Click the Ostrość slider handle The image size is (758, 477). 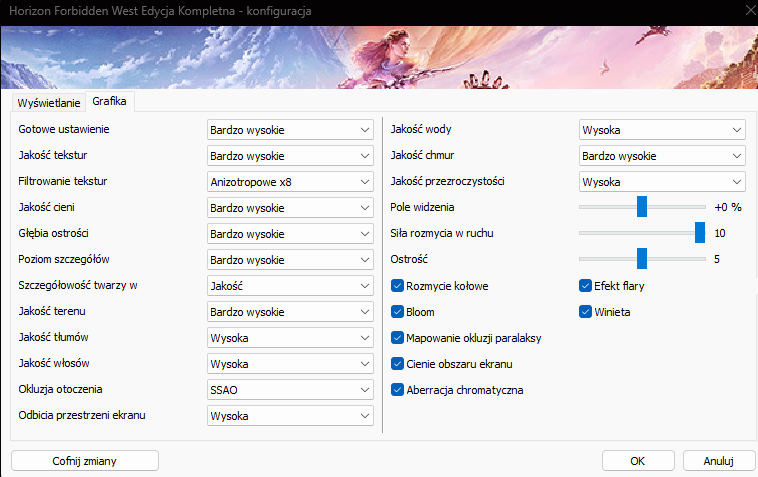(641, 259)
